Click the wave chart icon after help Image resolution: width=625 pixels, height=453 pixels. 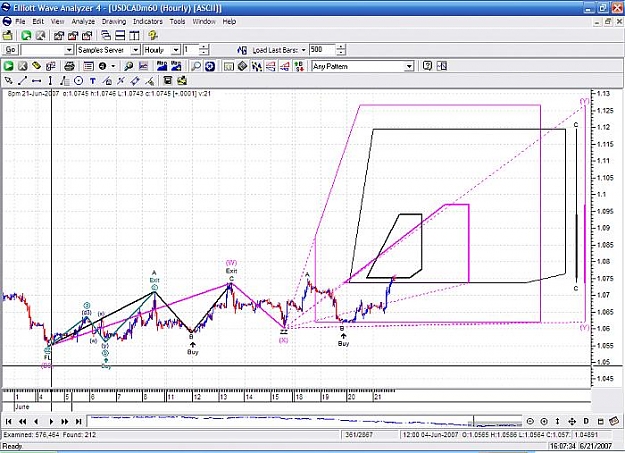click(x=442, y=66)
